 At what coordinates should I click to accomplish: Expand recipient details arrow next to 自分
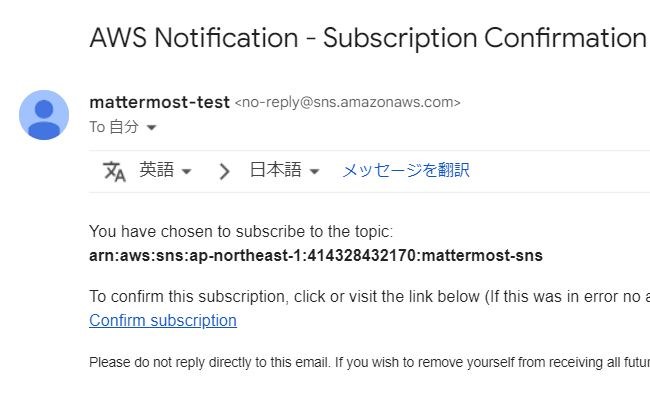[x=152, y=128]
